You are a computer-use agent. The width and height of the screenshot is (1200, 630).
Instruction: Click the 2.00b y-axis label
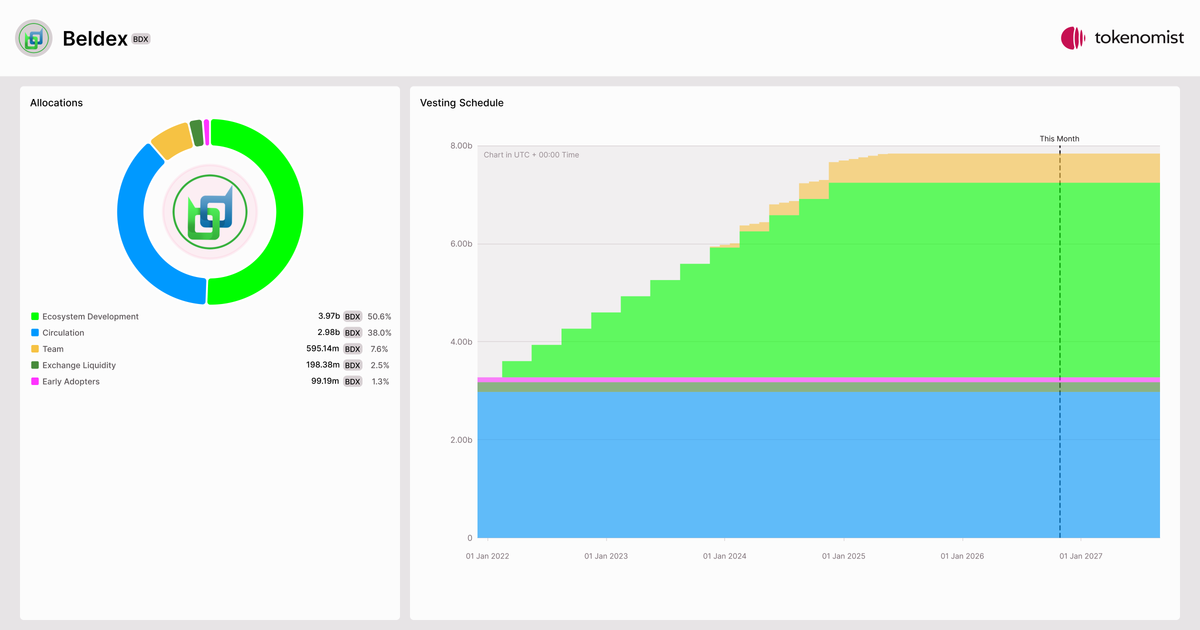click(x=460, y=440)
